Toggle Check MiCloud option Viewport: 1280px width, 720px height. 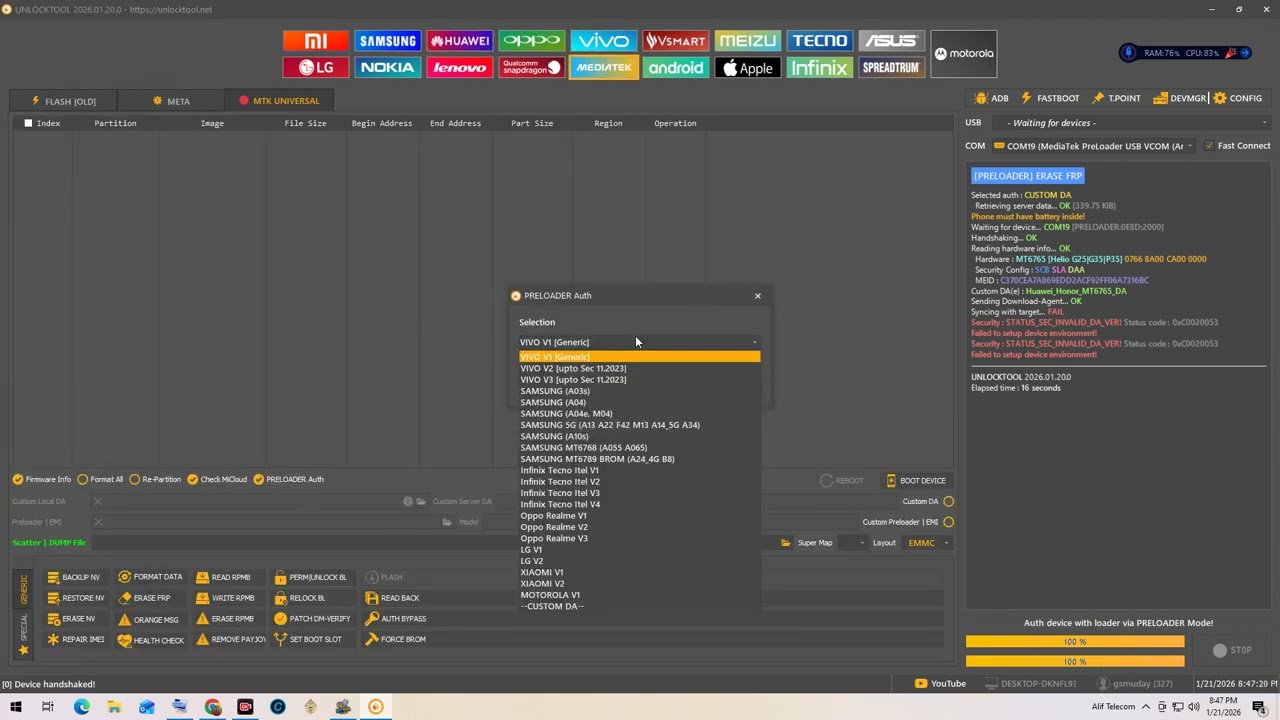[217, 479]
